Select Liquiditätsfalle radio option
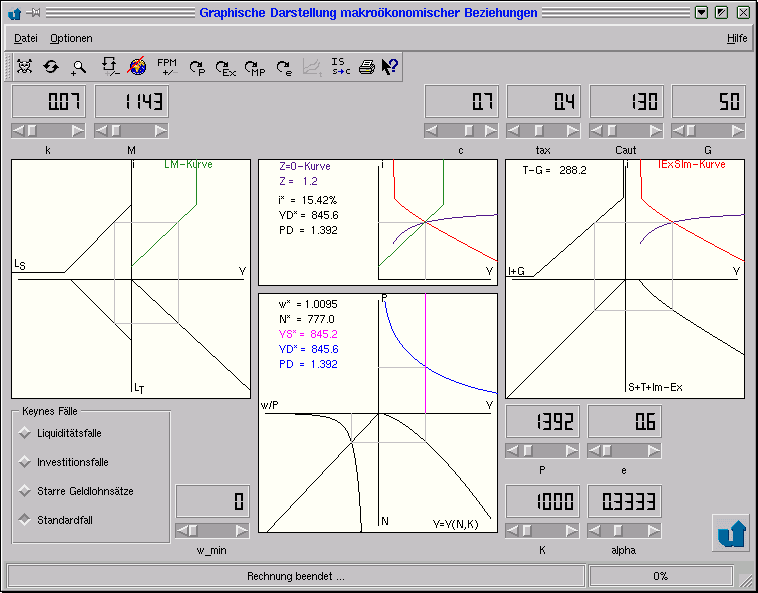Viewport: 758px width, 593px height. (24, 433)
